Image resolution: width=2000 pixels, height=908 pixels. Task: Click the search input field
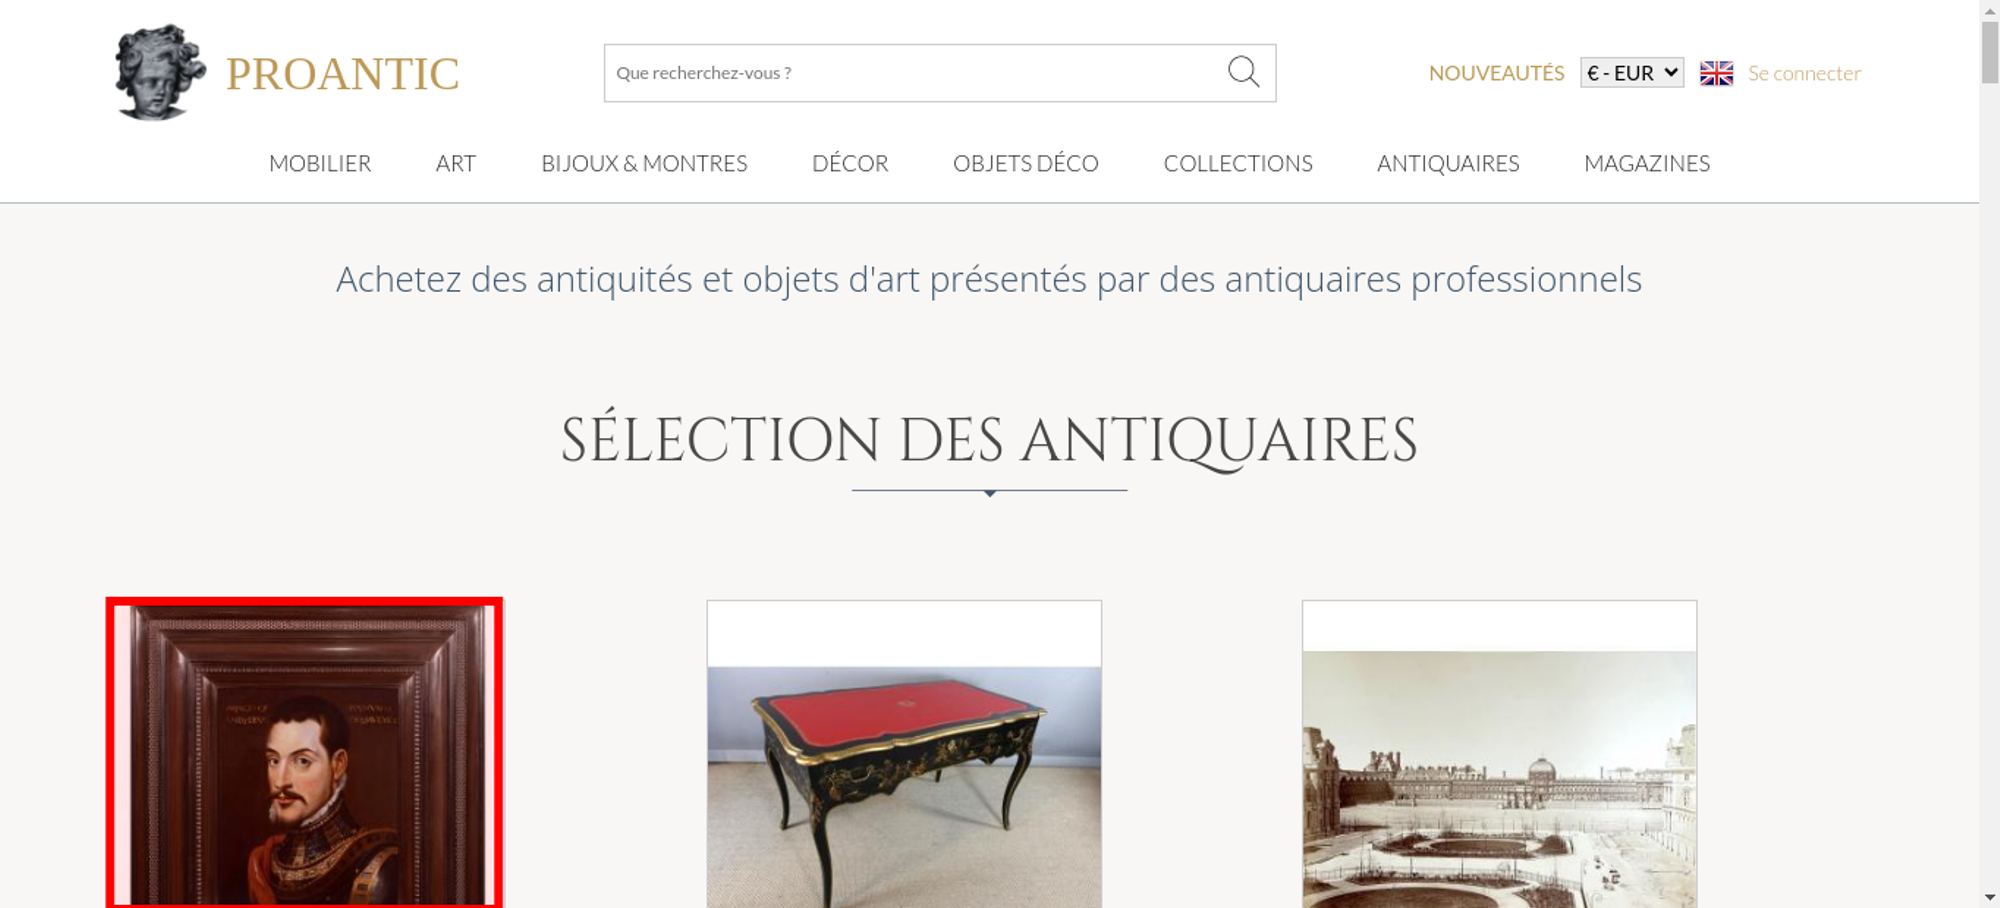(x=915, y=73)
